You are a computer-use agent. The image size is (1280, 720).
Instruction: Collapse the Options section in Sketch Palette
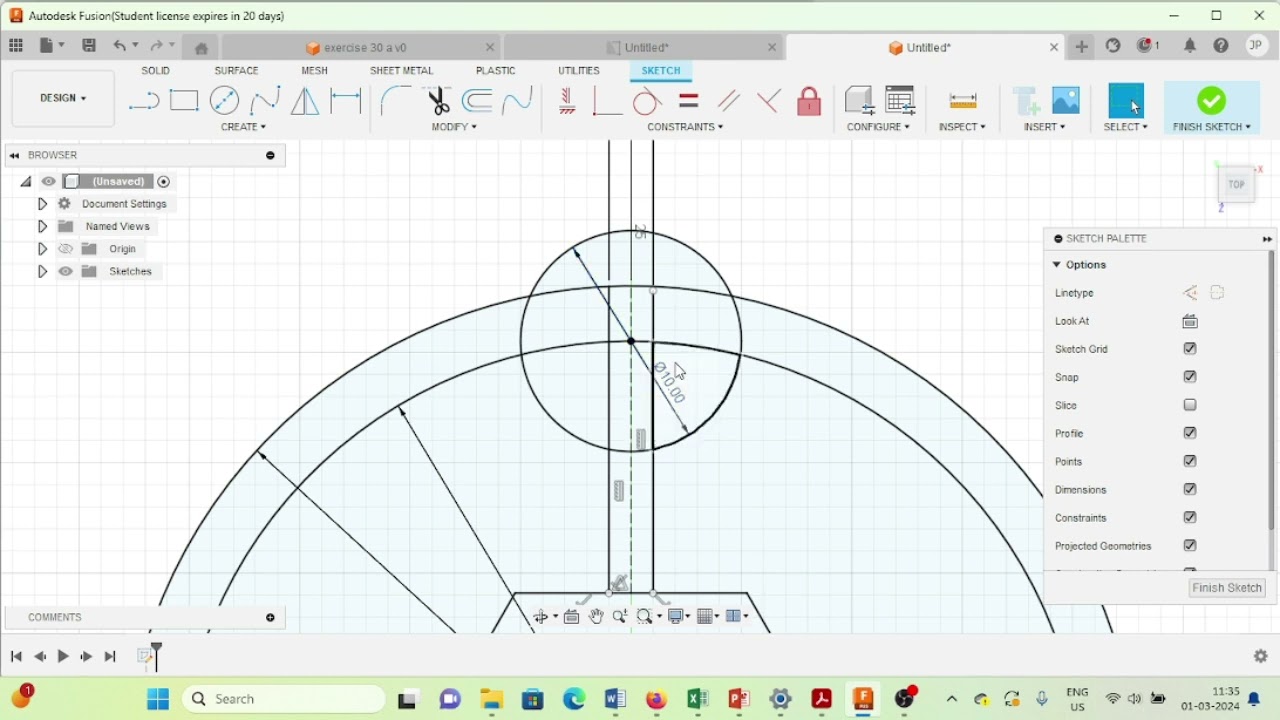(1057, 265)
